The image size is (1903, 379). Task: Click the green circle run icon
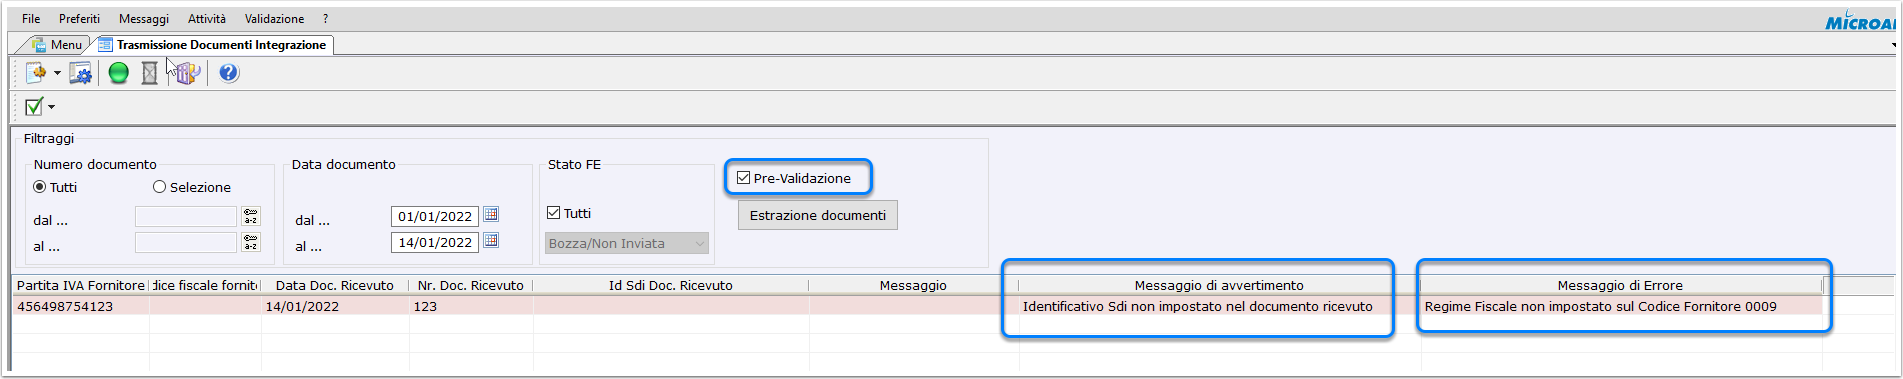[119, 73]
